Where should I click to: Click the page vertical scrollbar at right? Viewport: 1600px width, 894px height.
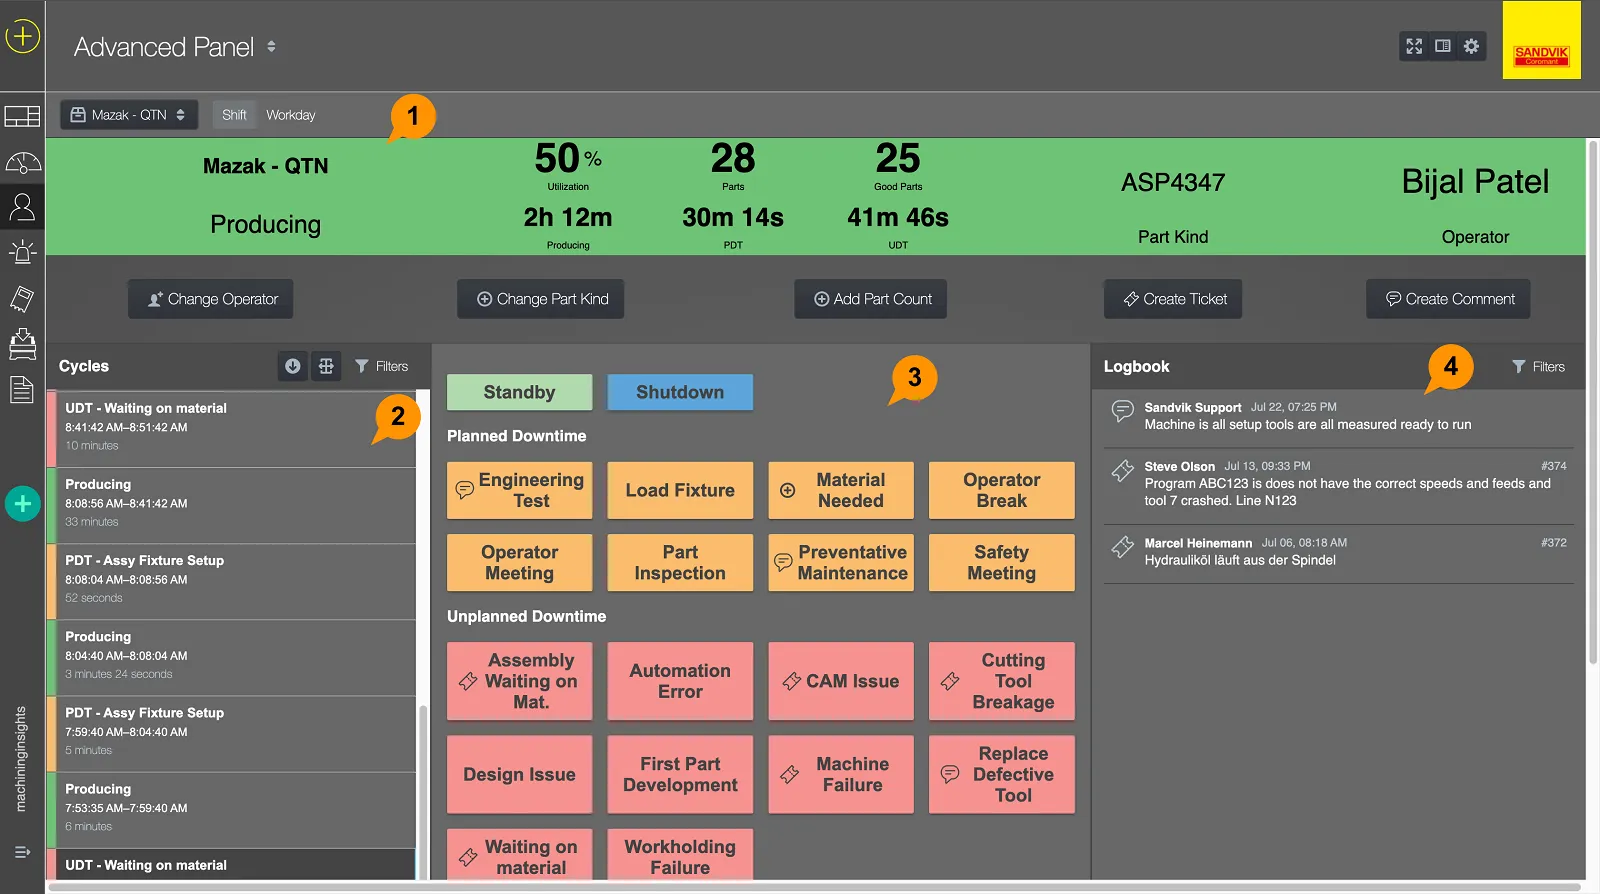pyautogui.click(x=1593, y=402)
